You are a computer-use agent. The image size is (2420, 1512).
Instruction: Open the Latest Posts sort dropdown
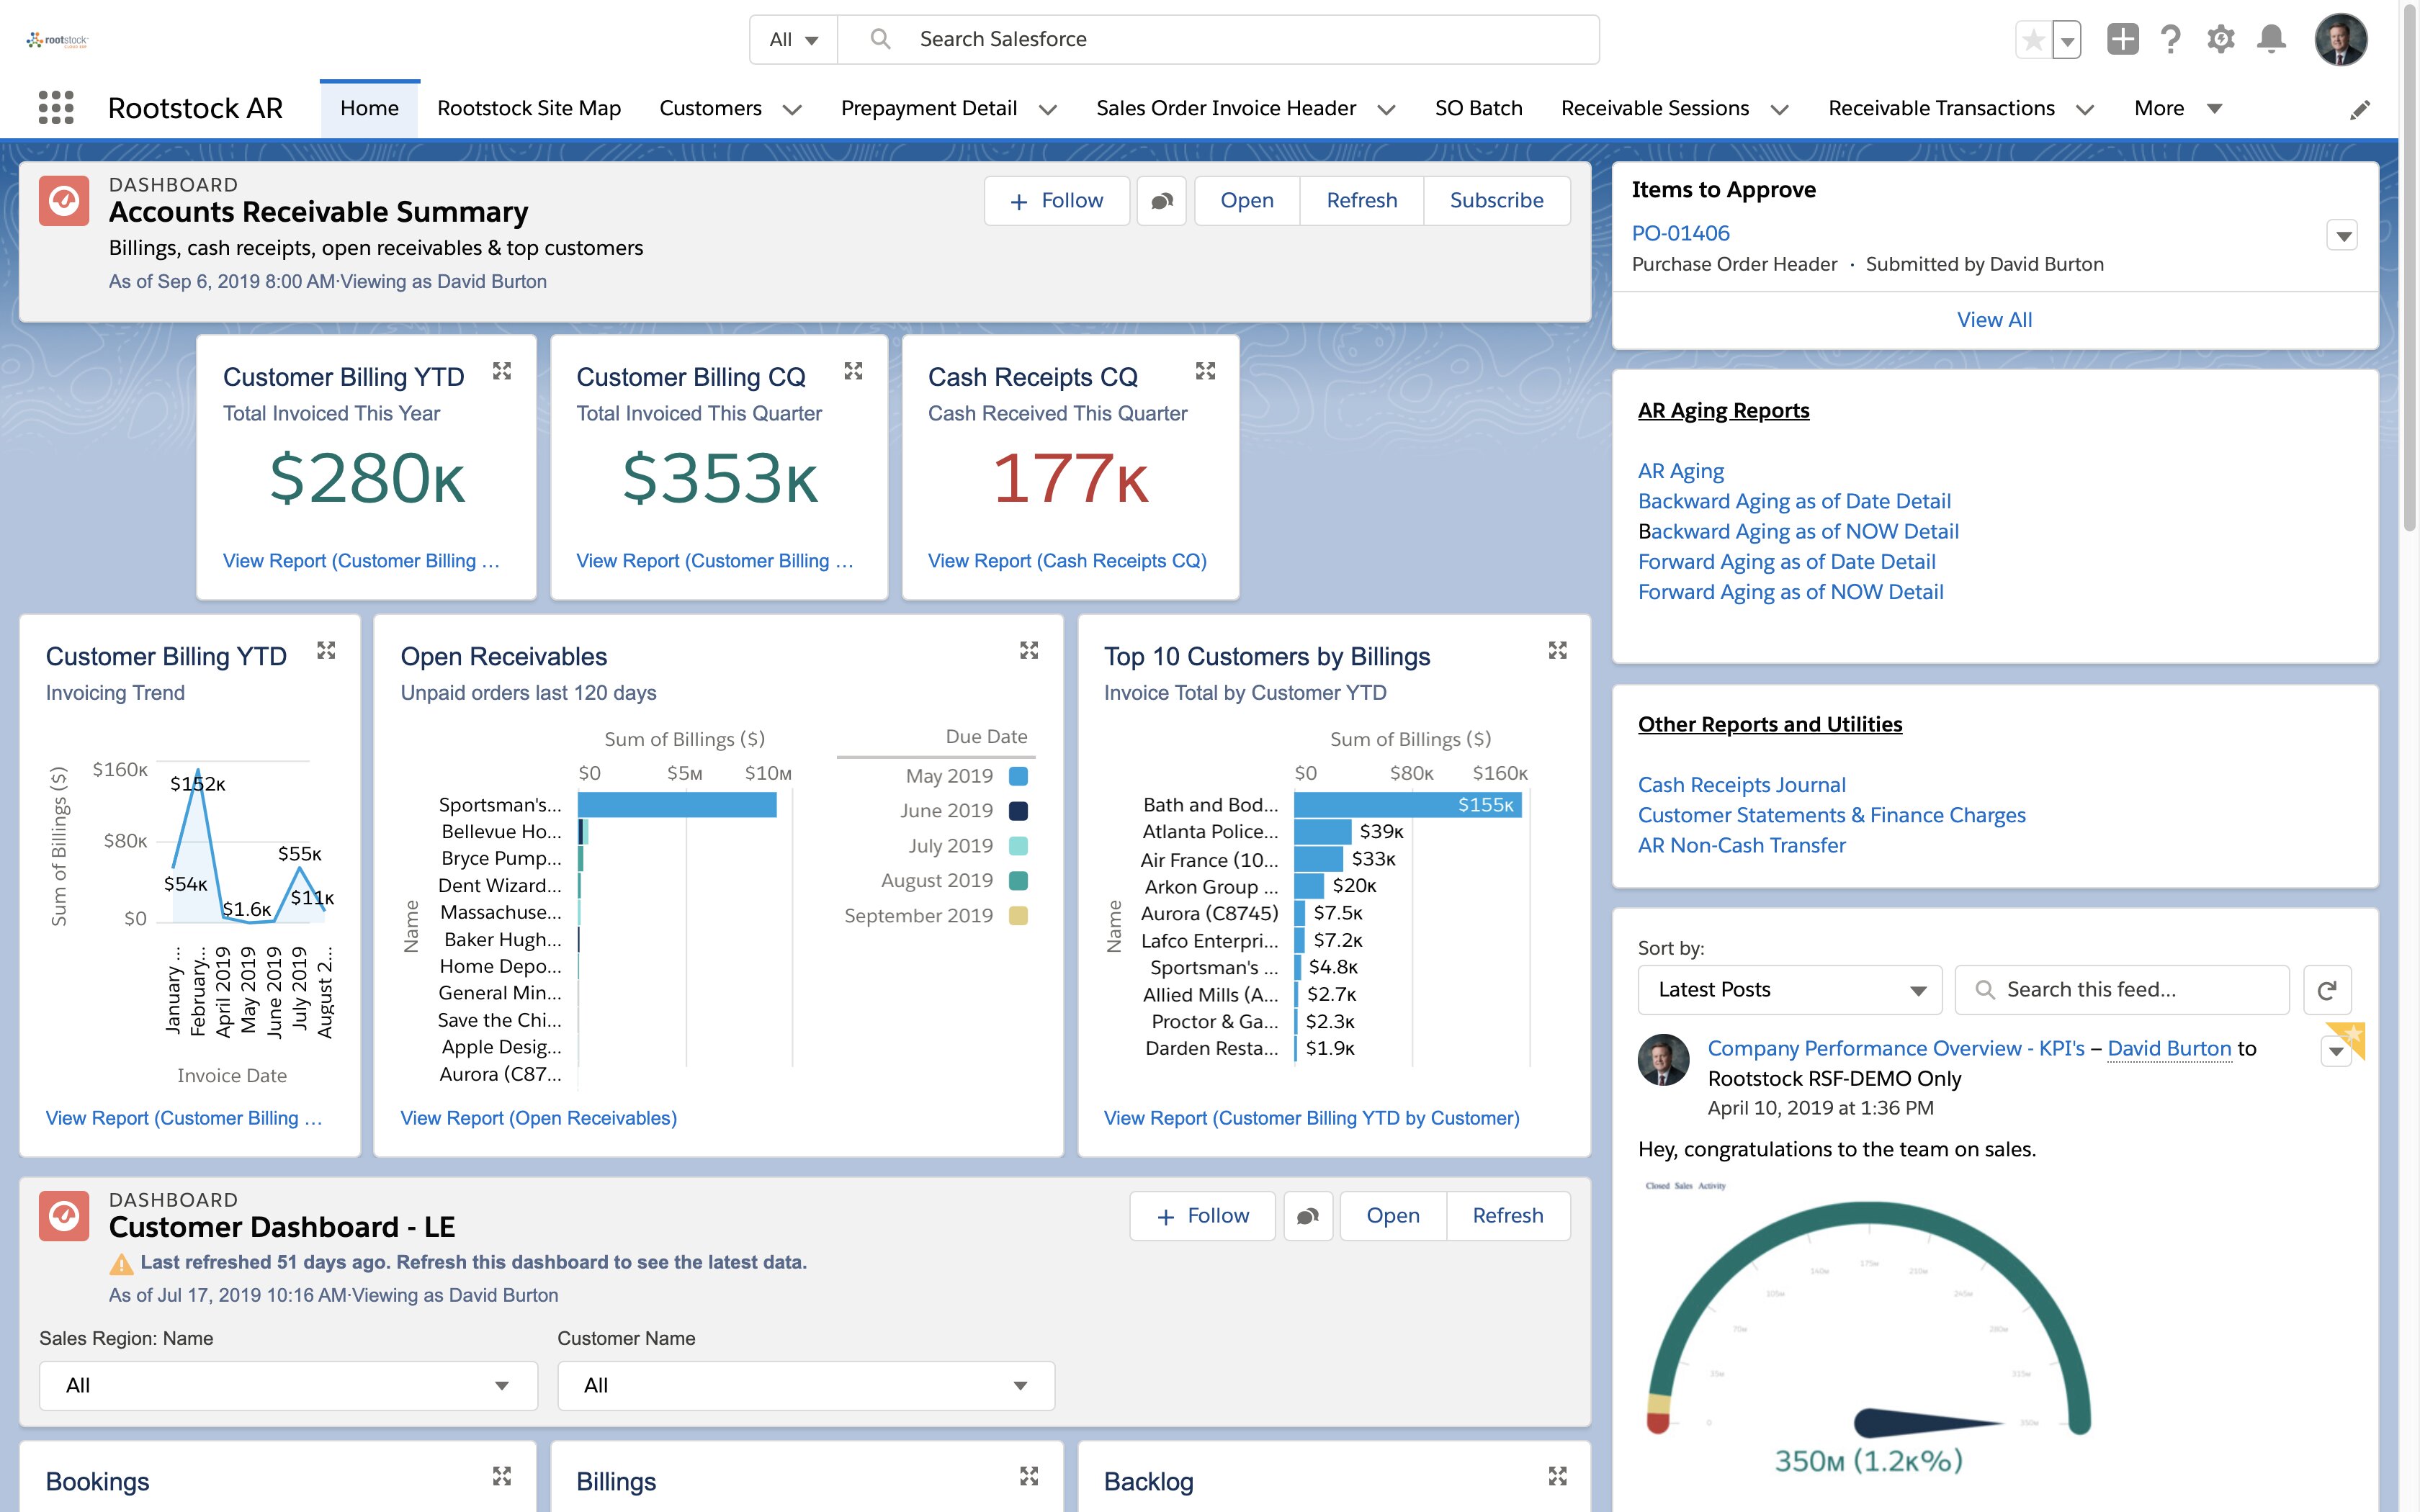[1789, 990]
